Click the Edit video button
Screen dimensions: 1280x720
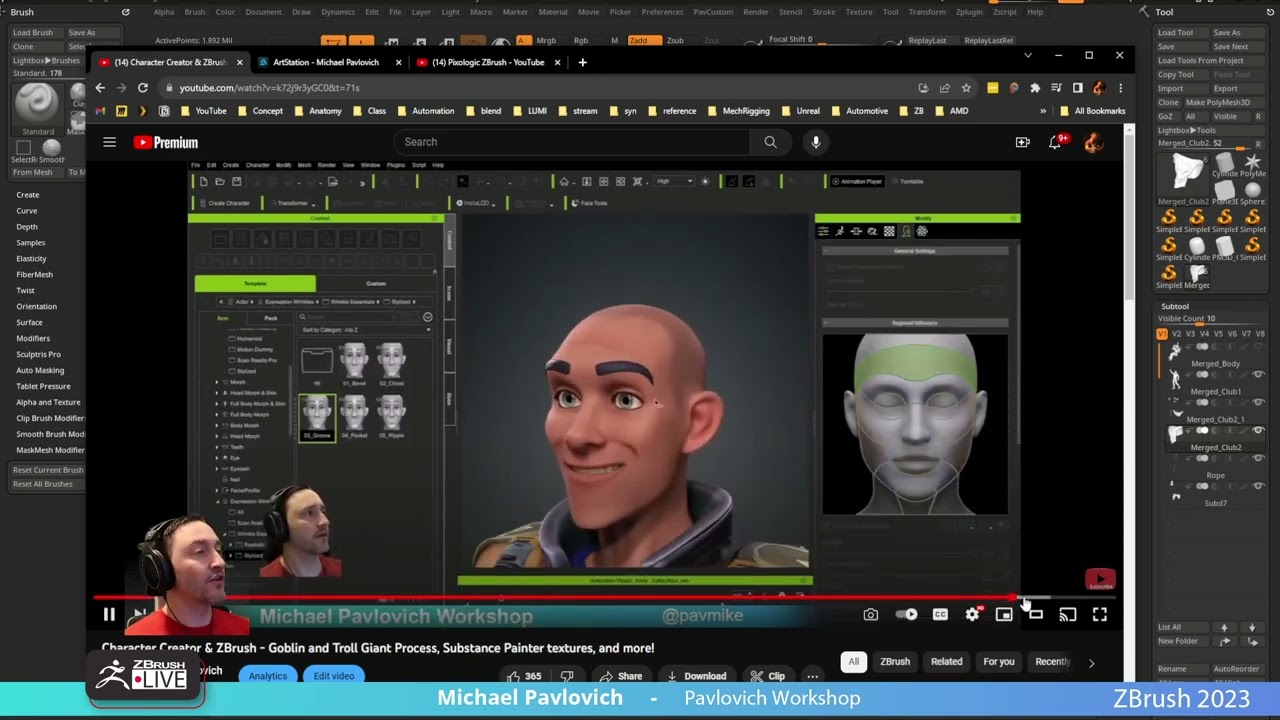334,676
